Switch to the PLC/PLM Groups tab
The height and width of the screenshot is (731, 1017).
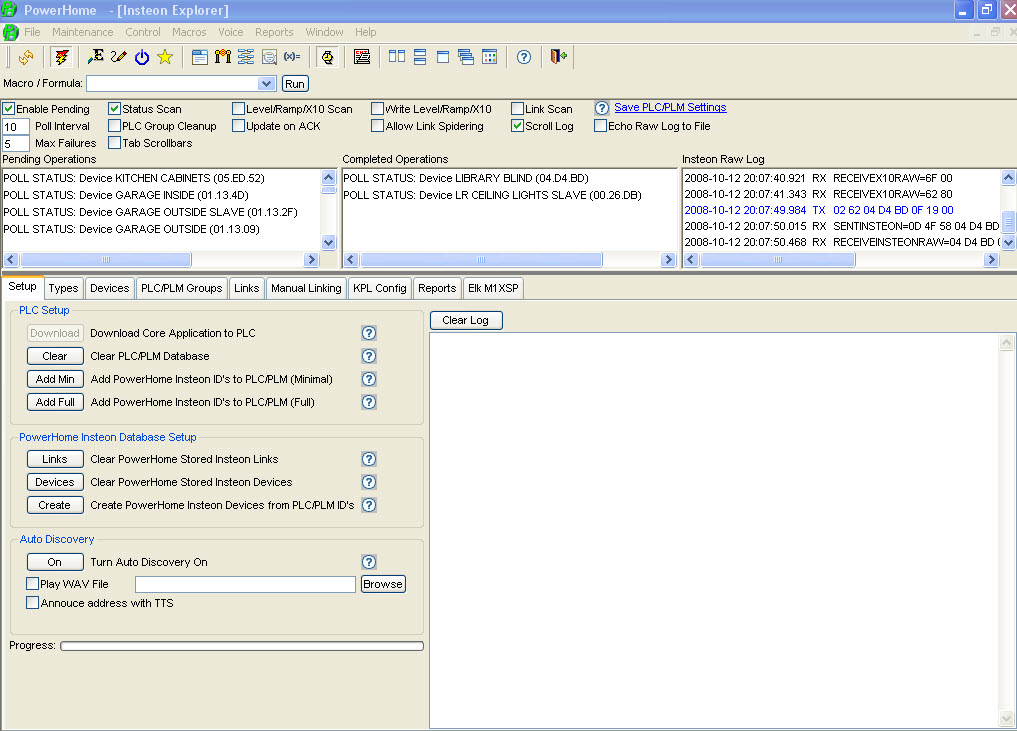point(182,288)
